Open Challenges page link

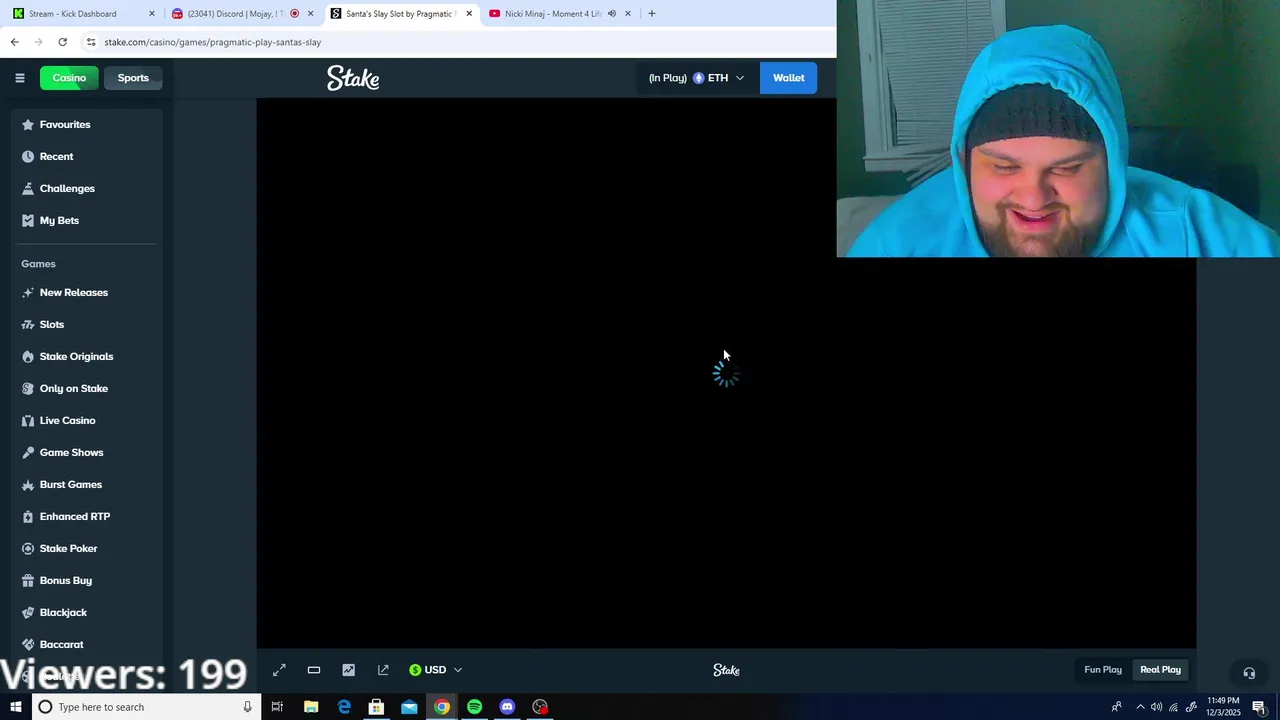coord(67,189)
